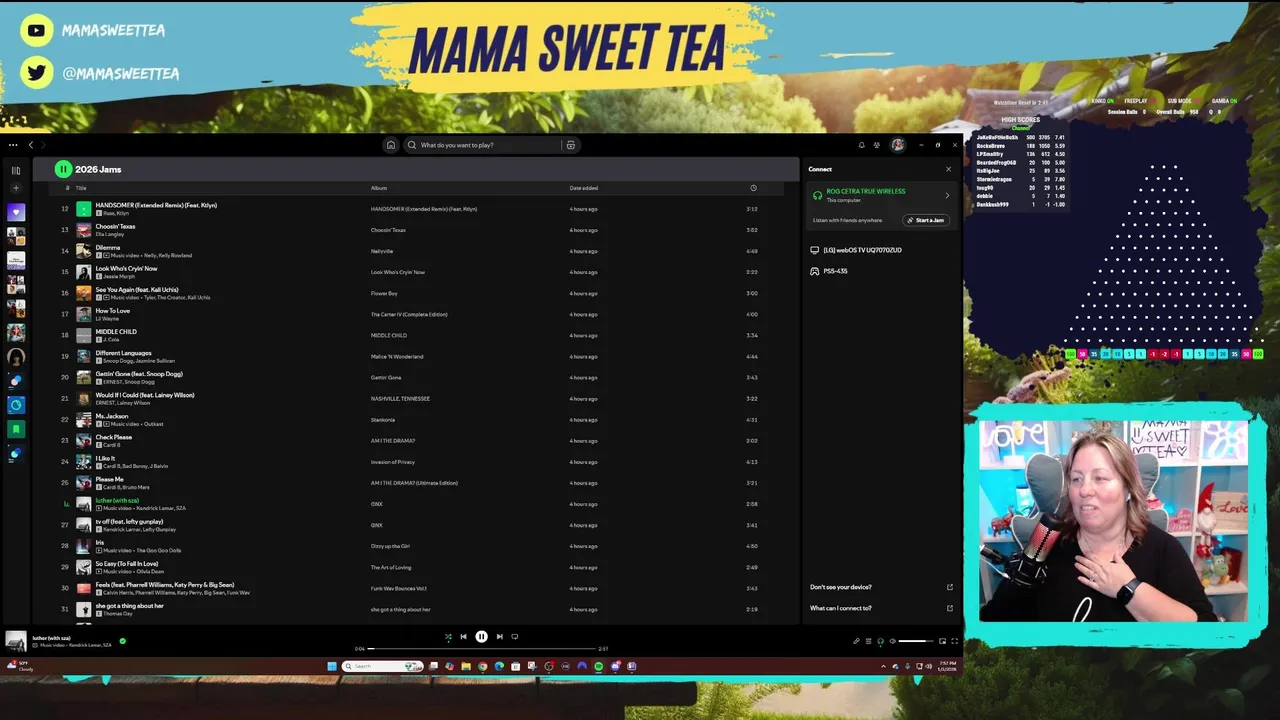Image resolution: width=1280 pixels, height=720 pixels.
Task: Open the queue icon
Action: [868, 641]
